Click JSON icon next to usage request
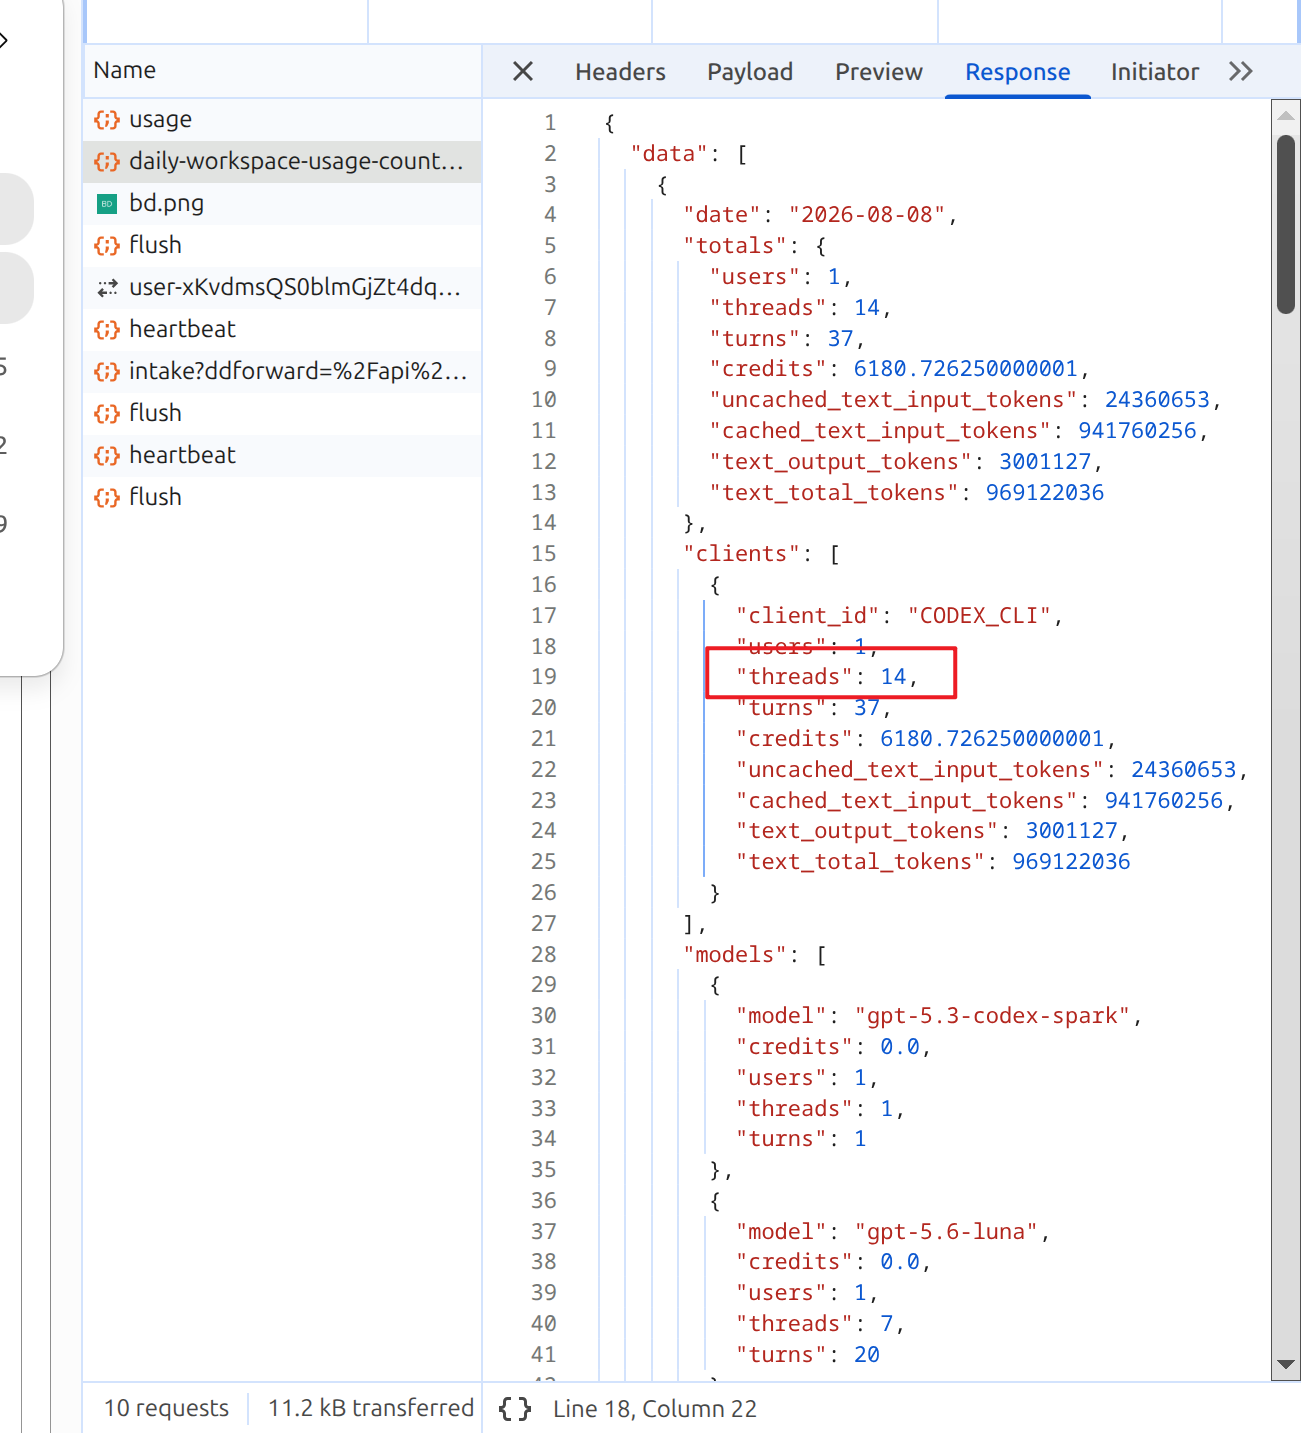The image size is (1301, 1433). click(x=107, y=120)
